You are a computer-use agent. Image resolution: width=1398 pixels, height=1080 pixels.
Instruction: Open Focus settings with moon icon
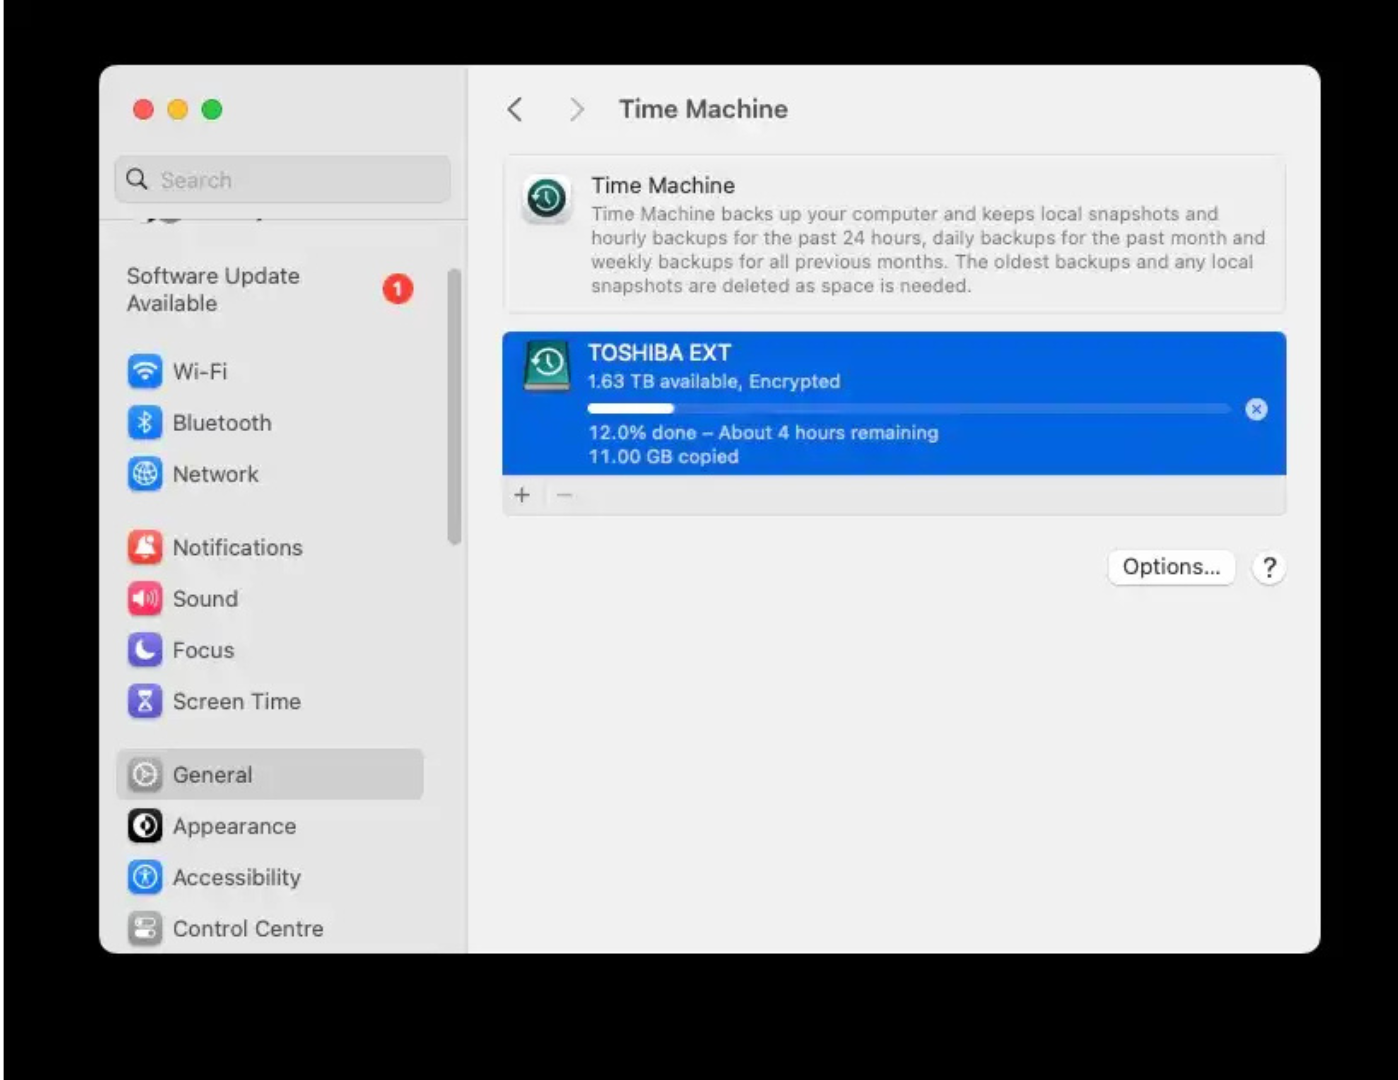(145, 650)
